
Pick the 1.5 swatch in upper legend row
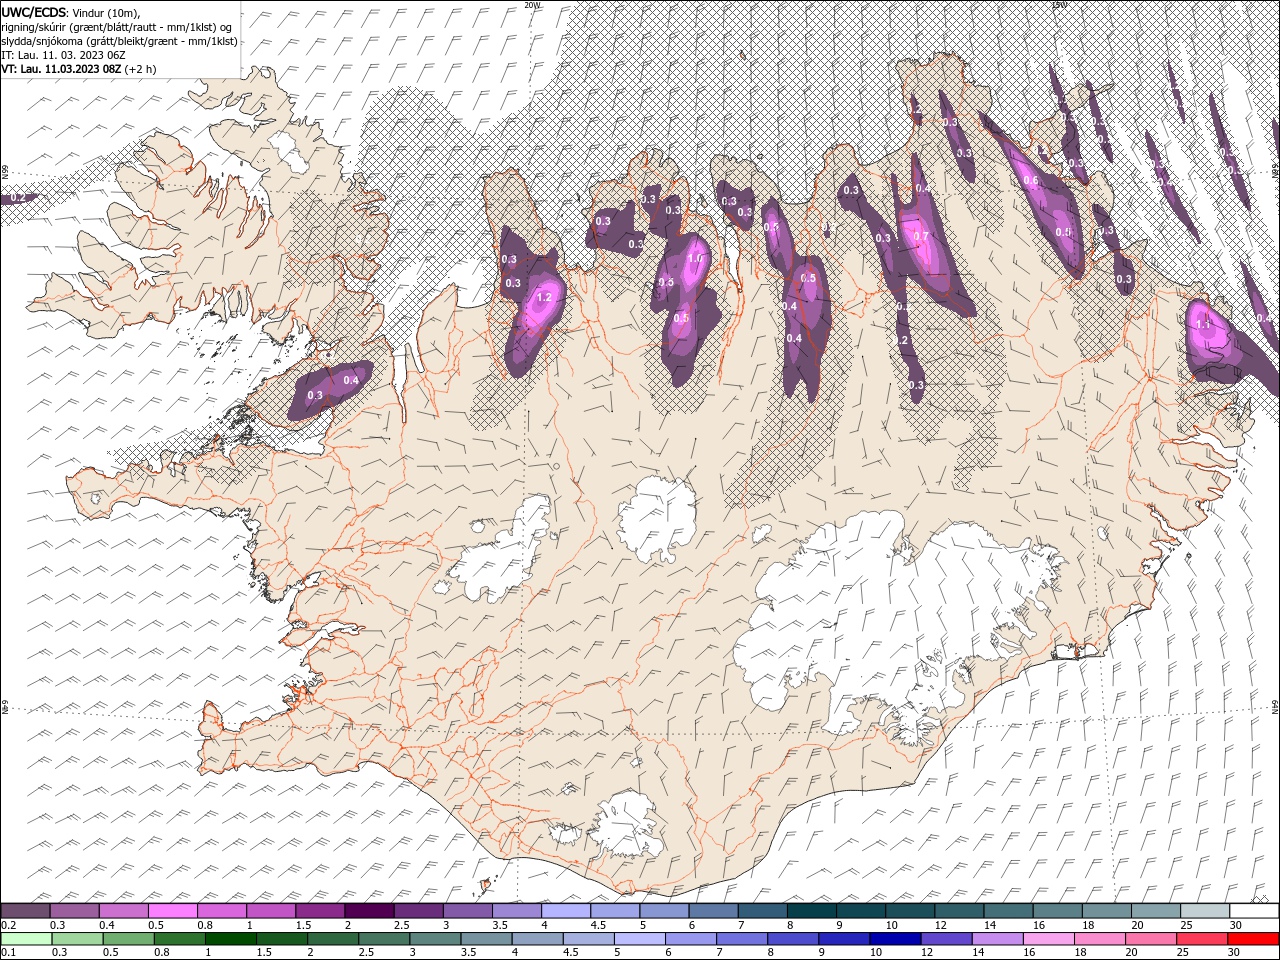(x=320, y=911)
